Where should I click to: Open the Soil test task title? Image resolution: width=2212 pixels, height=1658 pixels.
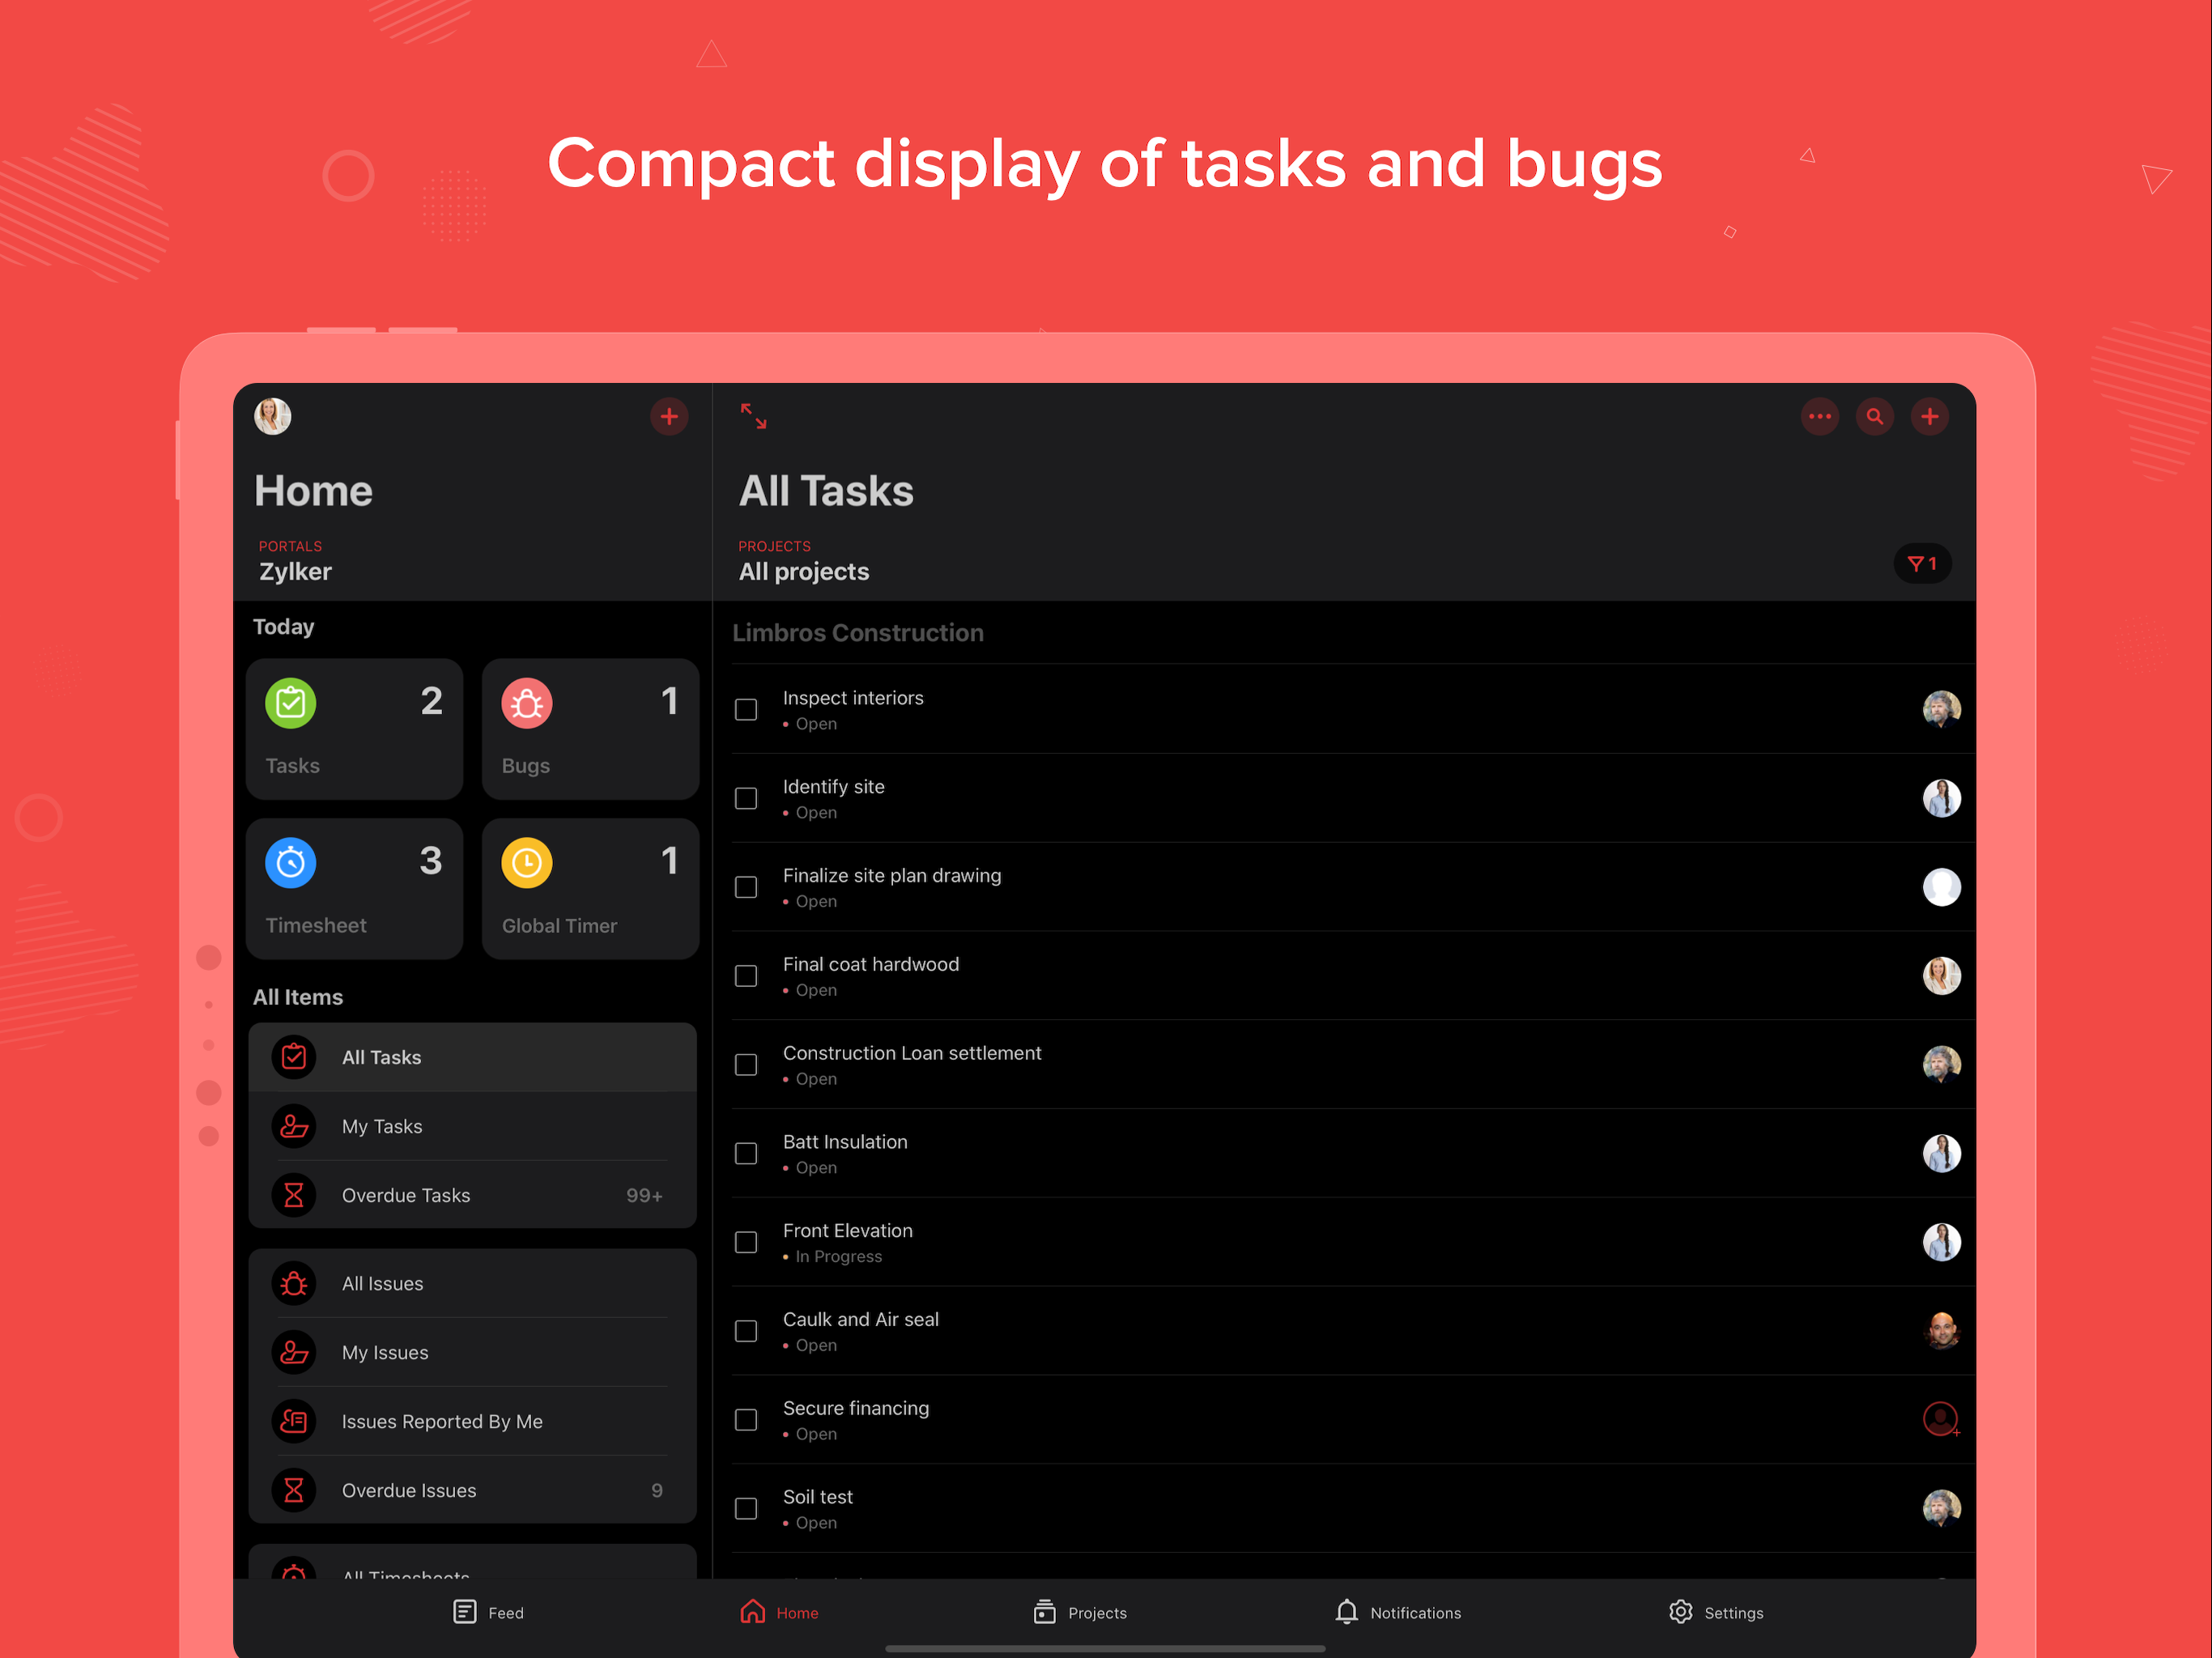[x=817, y=1497]
